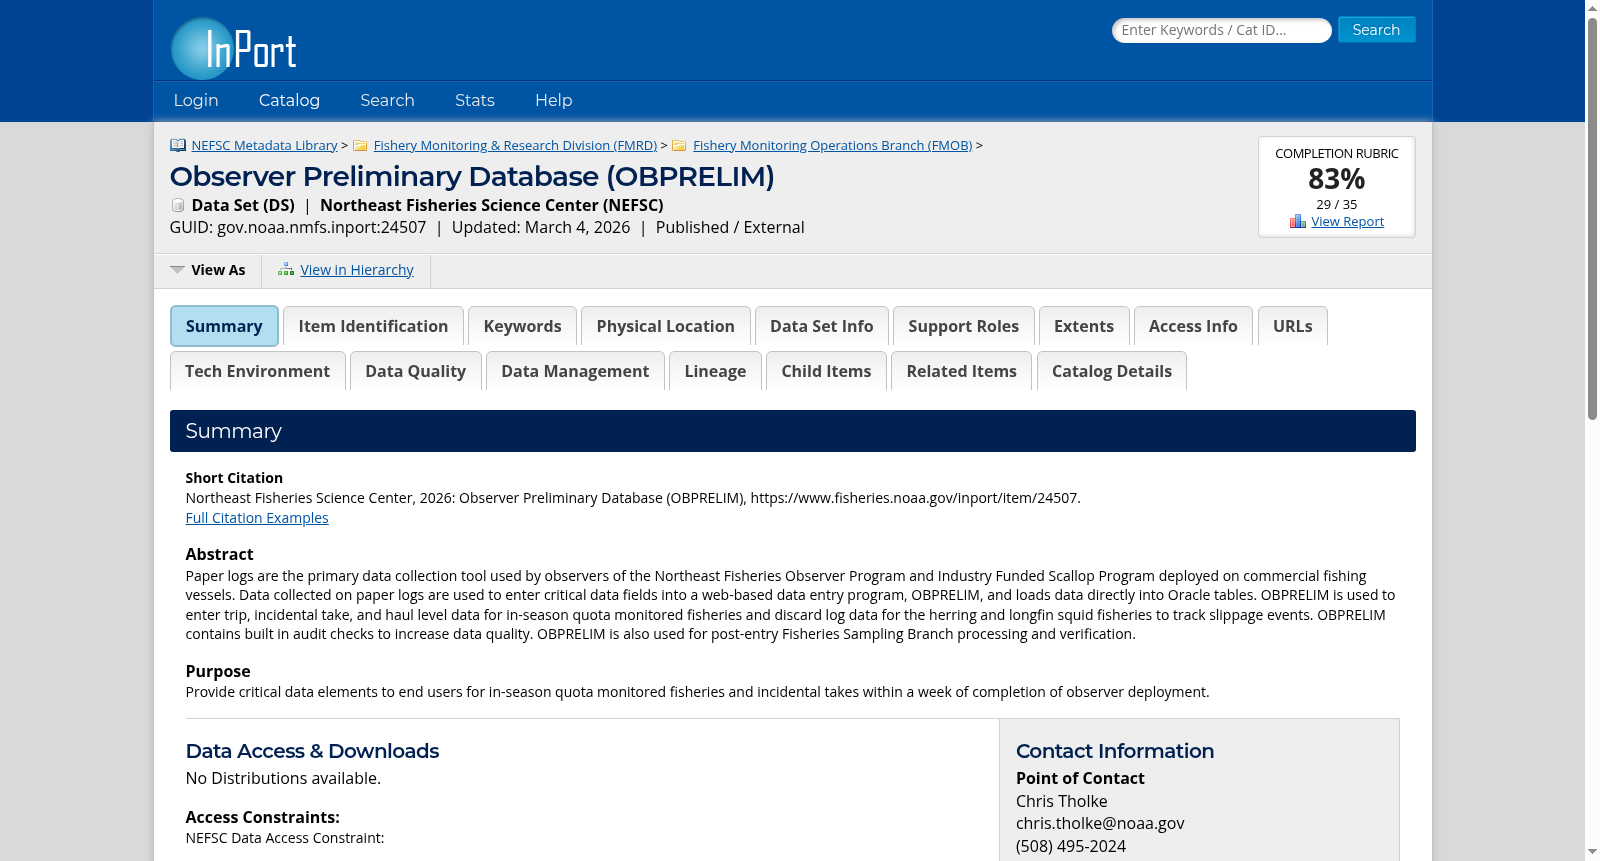
Task: Open Fishery Monitoring Operations Branch link
Action: (x=832, y=146)
